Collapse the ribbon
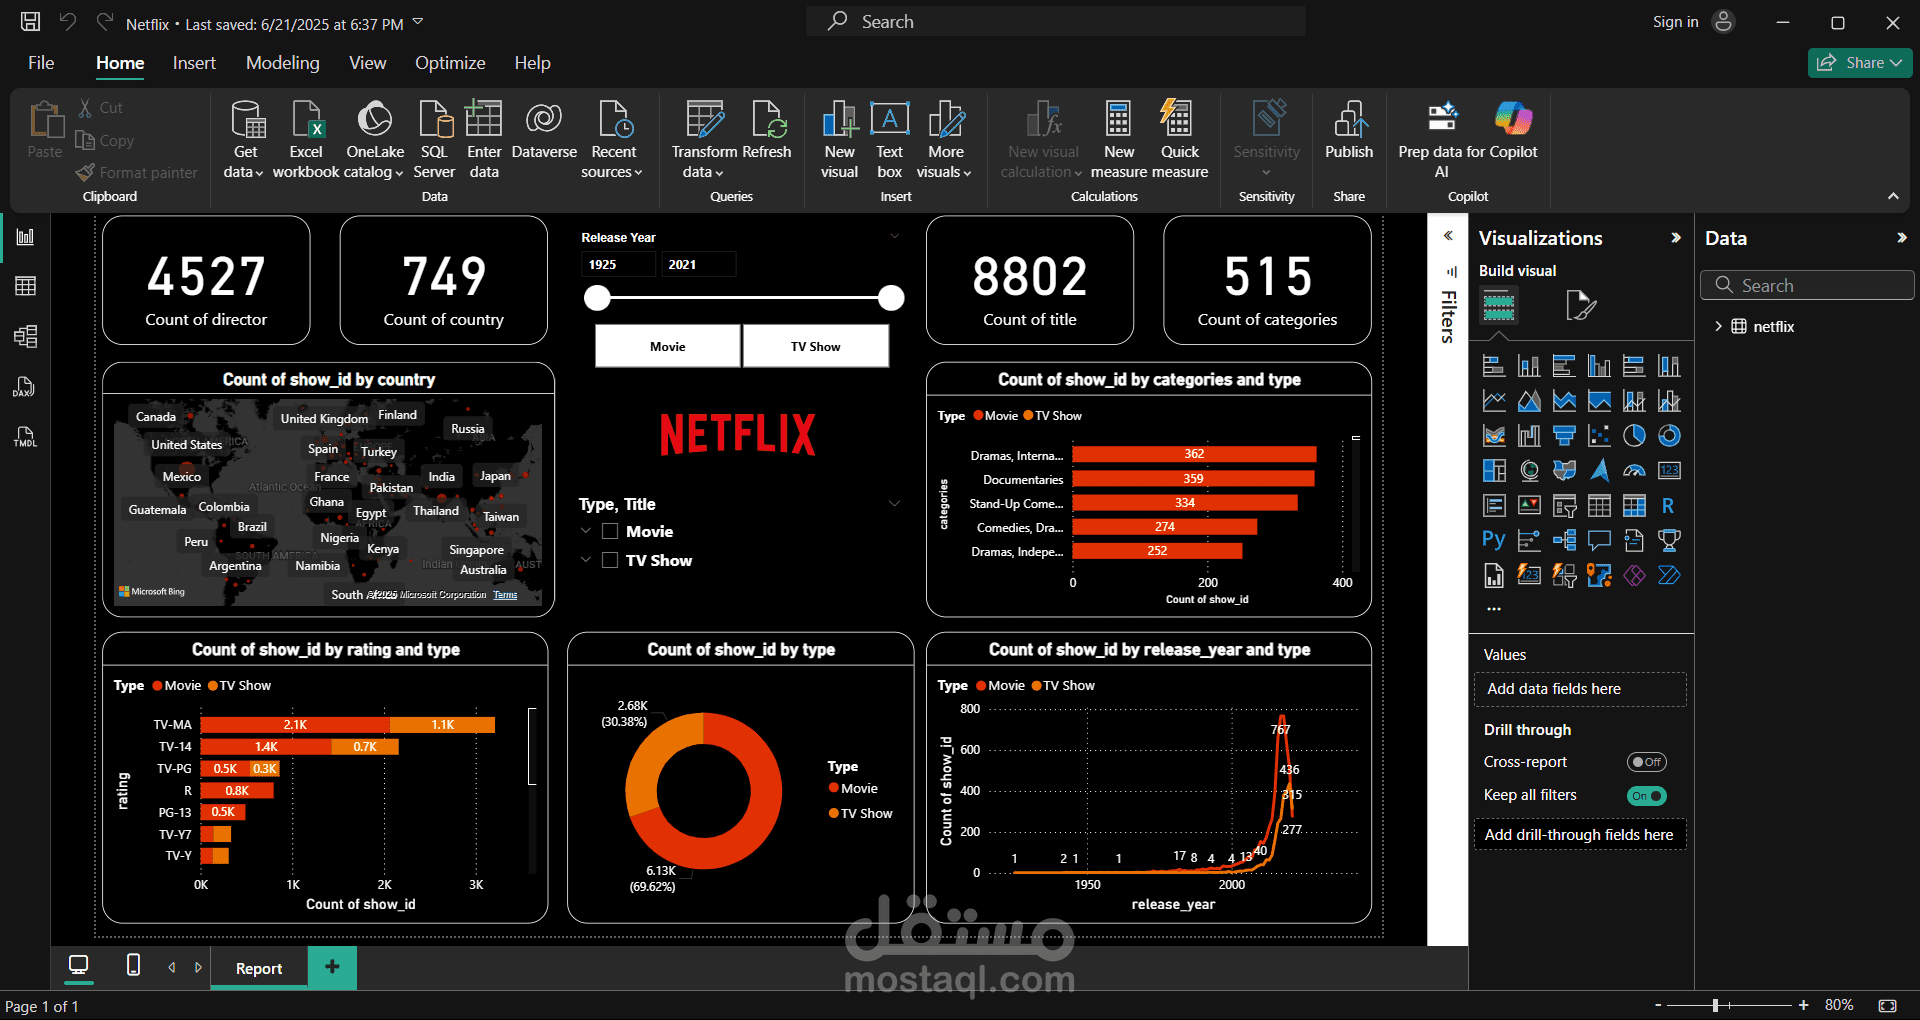This screenshot has height=1020, width=1920. coord(1893,196)
